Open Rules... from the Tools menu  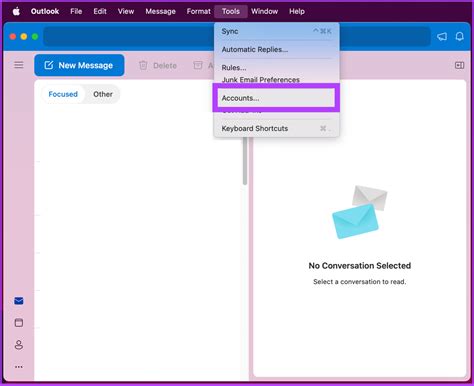tap(276, 68)
